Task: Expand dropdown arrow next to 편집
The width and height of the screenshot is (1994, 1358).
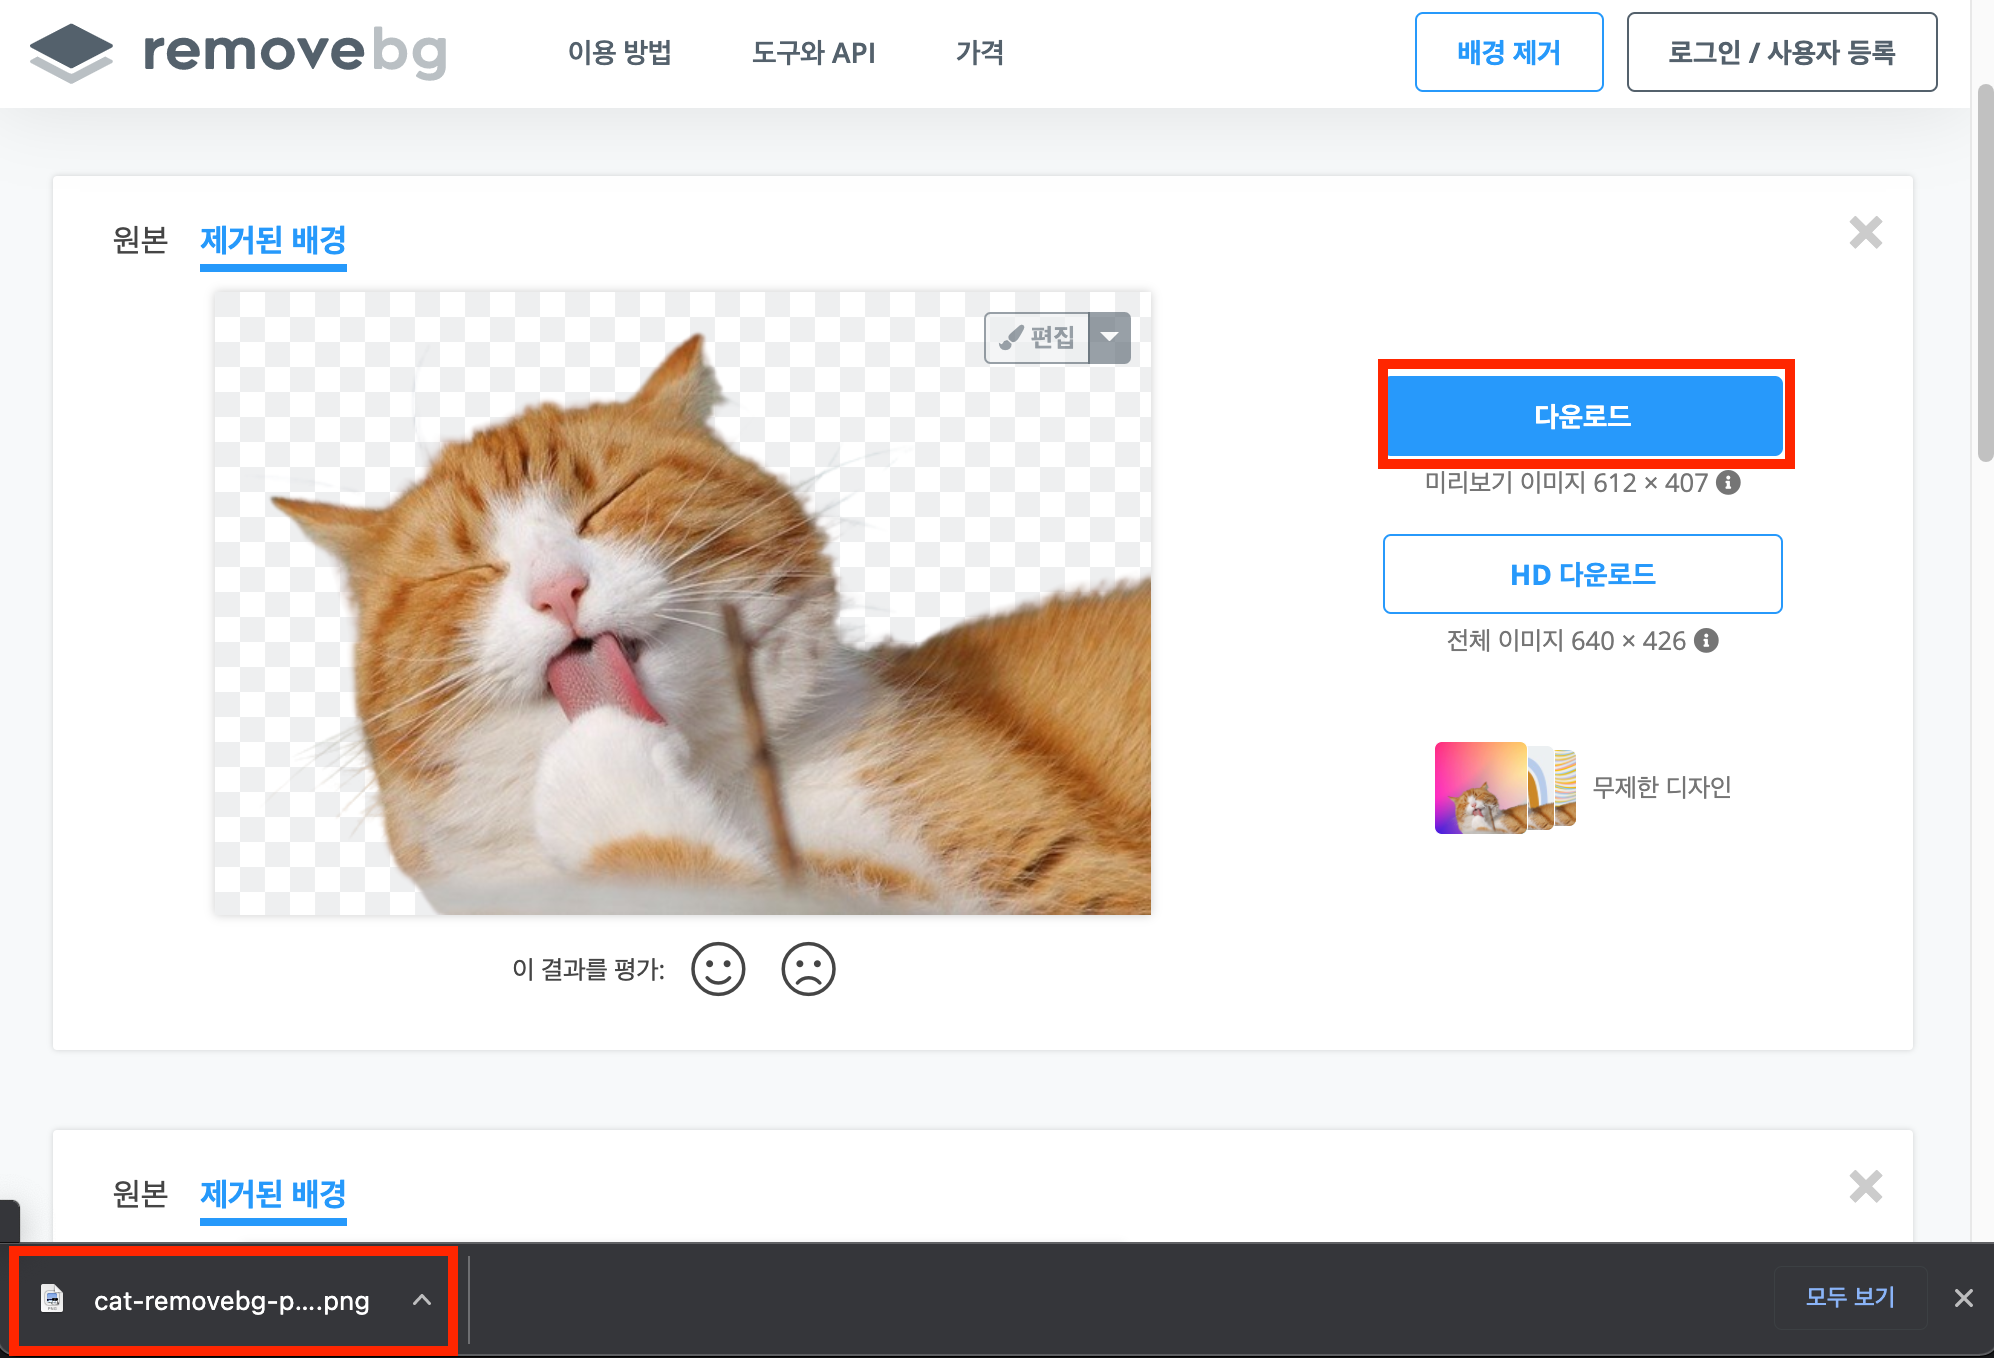Action: (x=1110, y=338)
